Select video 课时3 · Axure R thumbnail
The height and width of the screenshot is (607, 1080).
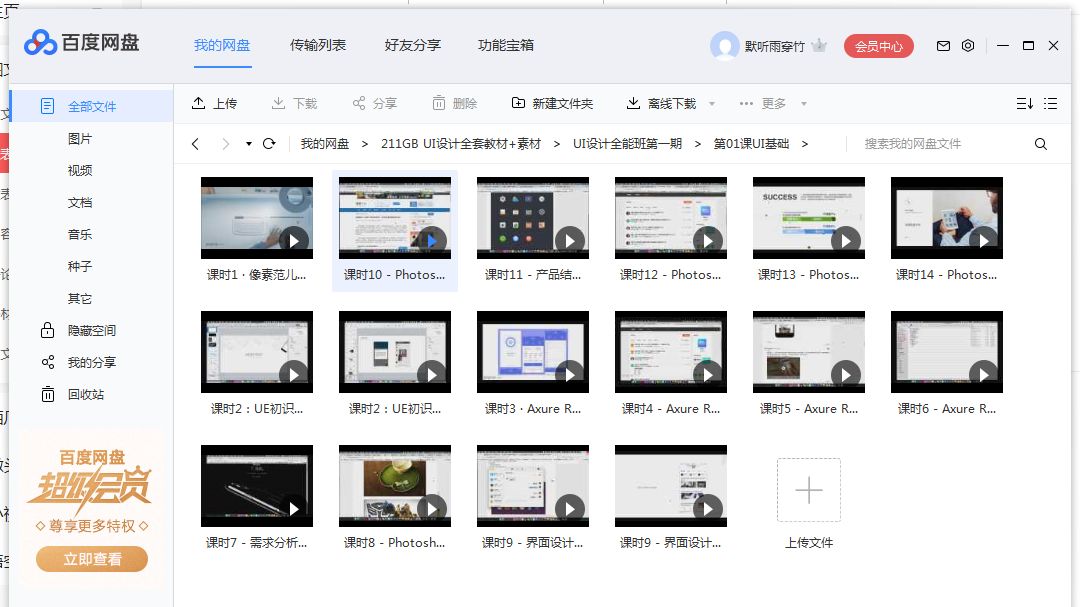(533, 352)
